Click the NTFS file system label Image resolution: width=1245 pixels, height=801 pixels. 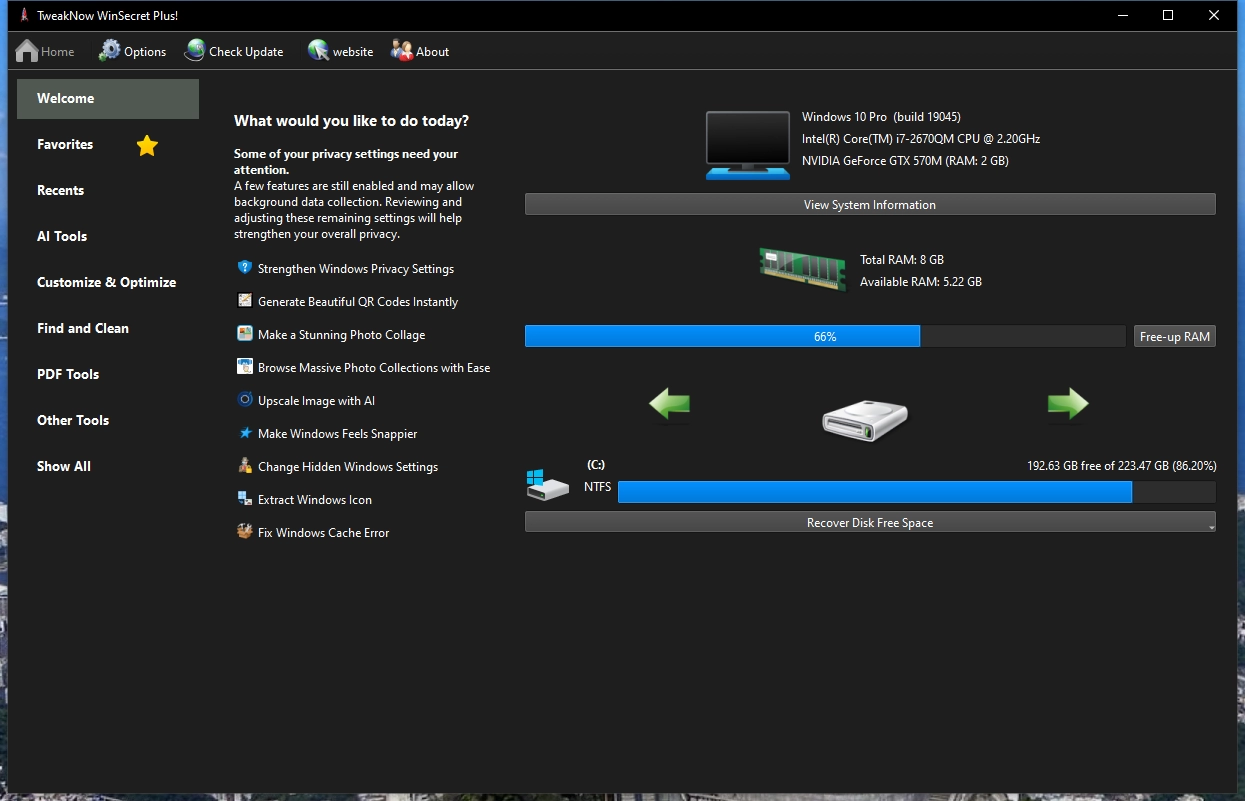(x=598, y=488)
